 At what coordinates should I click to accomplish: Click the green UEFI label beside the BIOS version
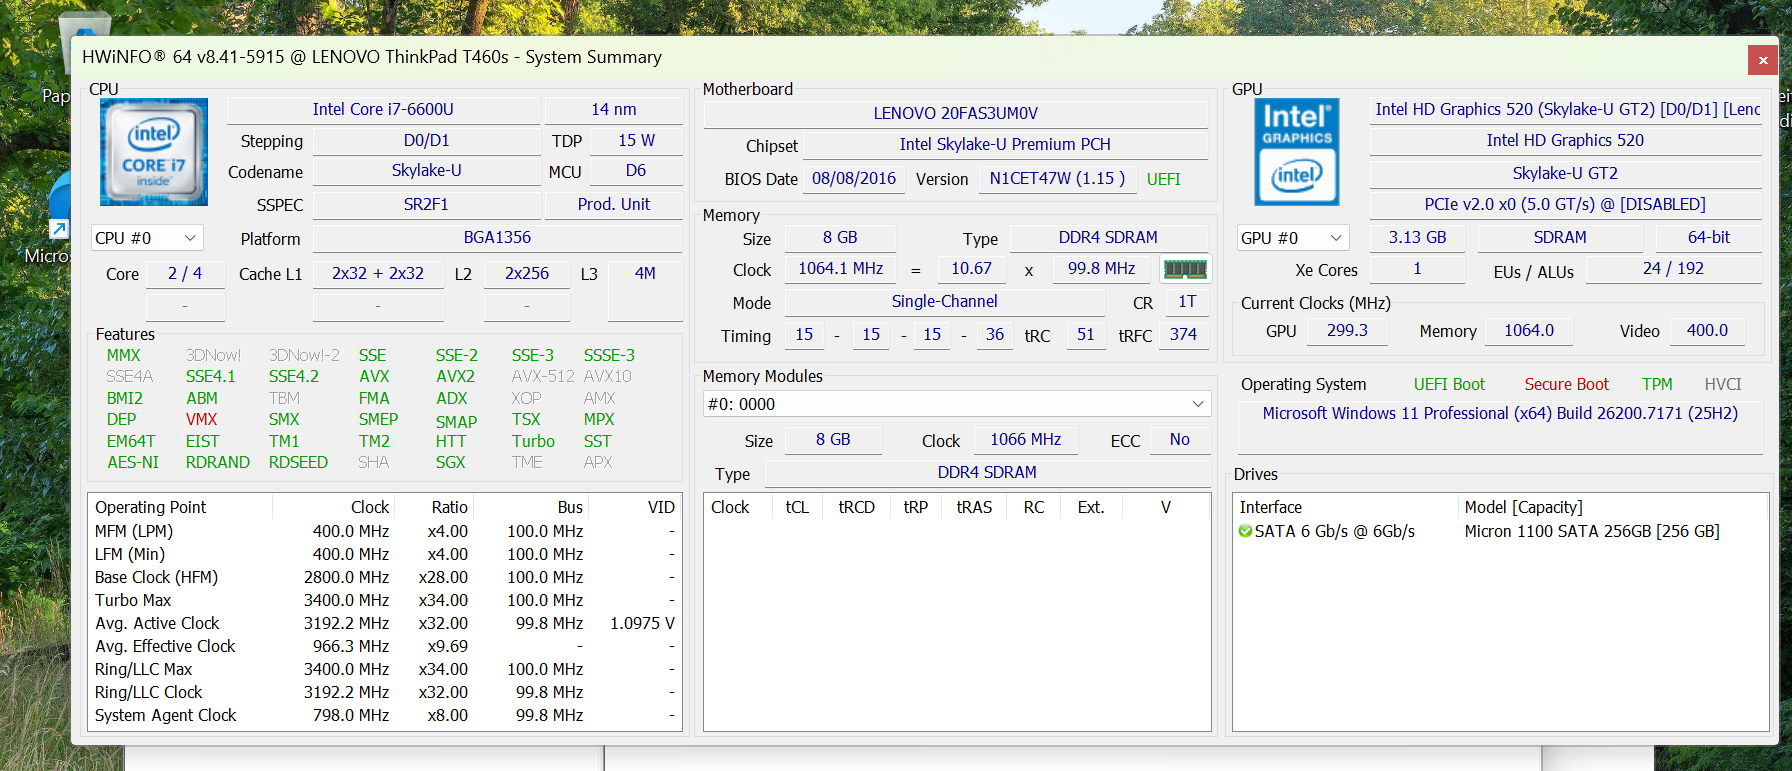click(x=1163, y=179)
